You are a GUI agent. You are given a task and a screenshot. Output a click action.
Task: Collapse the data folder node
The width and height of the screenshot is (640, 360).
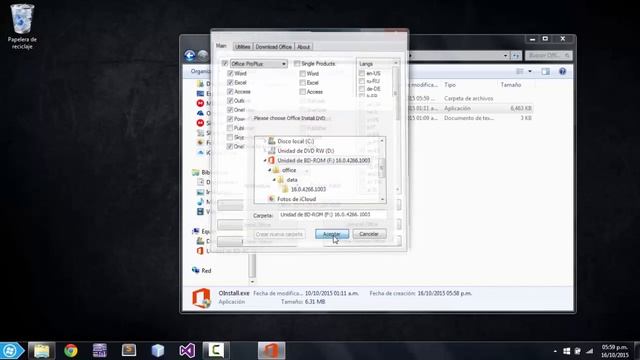pyautogui.click(x=274, y=180)
